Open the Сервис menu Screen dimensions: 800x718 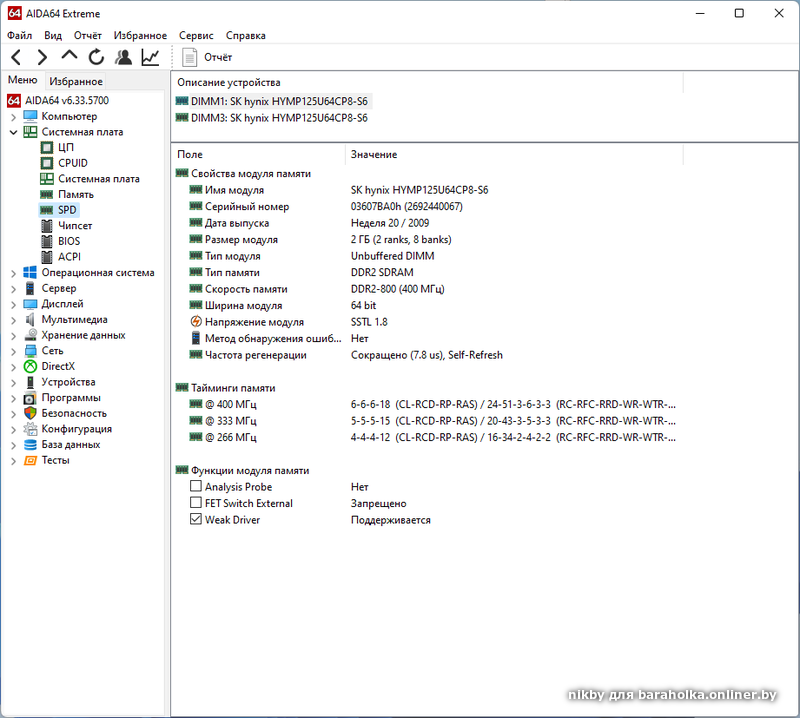pyautogui.click(x=196, y=35)
